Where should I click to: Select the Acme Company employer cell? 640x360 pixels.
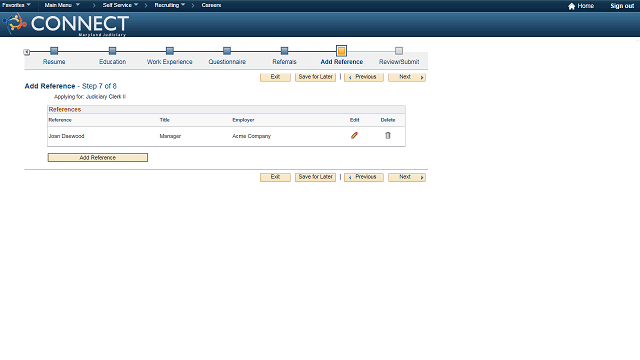(x=251, y=136)
